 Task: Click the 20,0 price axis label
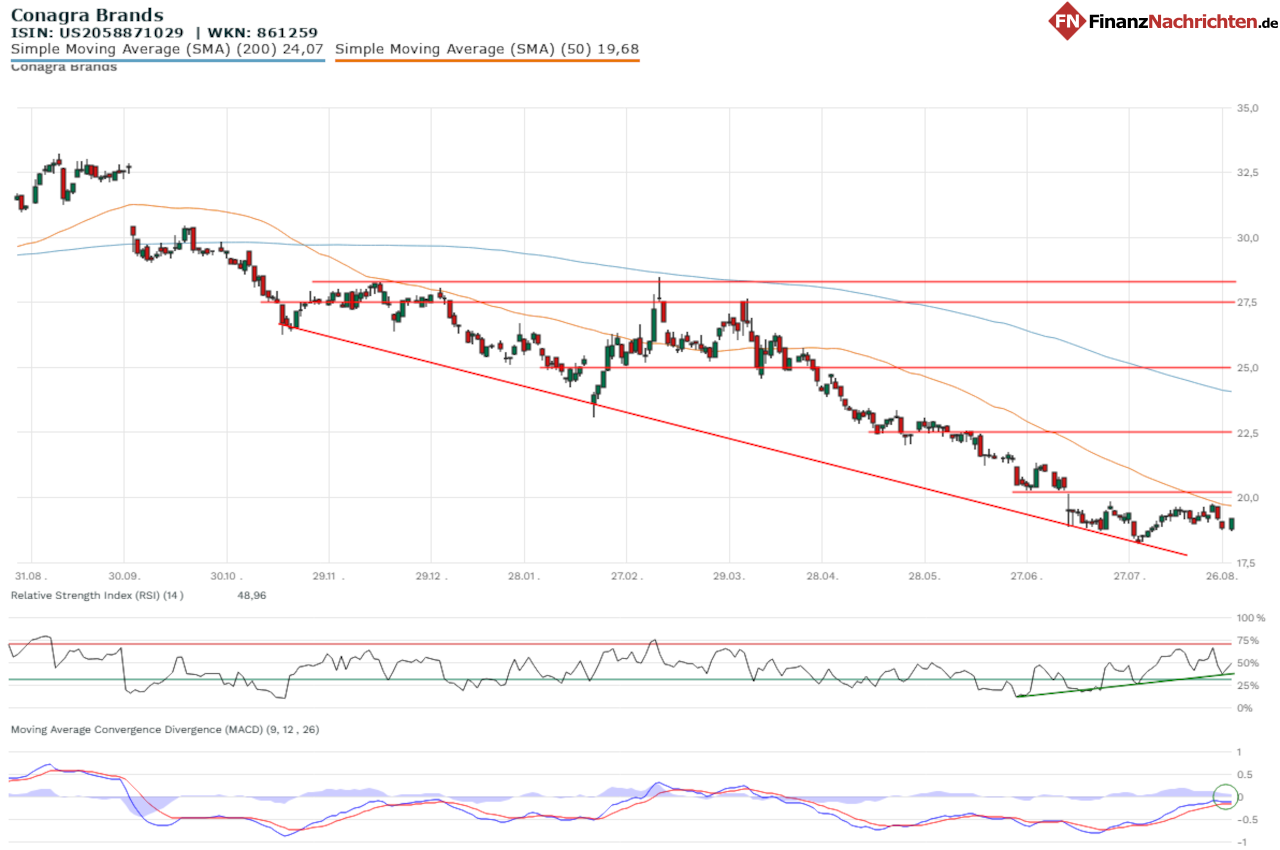(1246, 498)
